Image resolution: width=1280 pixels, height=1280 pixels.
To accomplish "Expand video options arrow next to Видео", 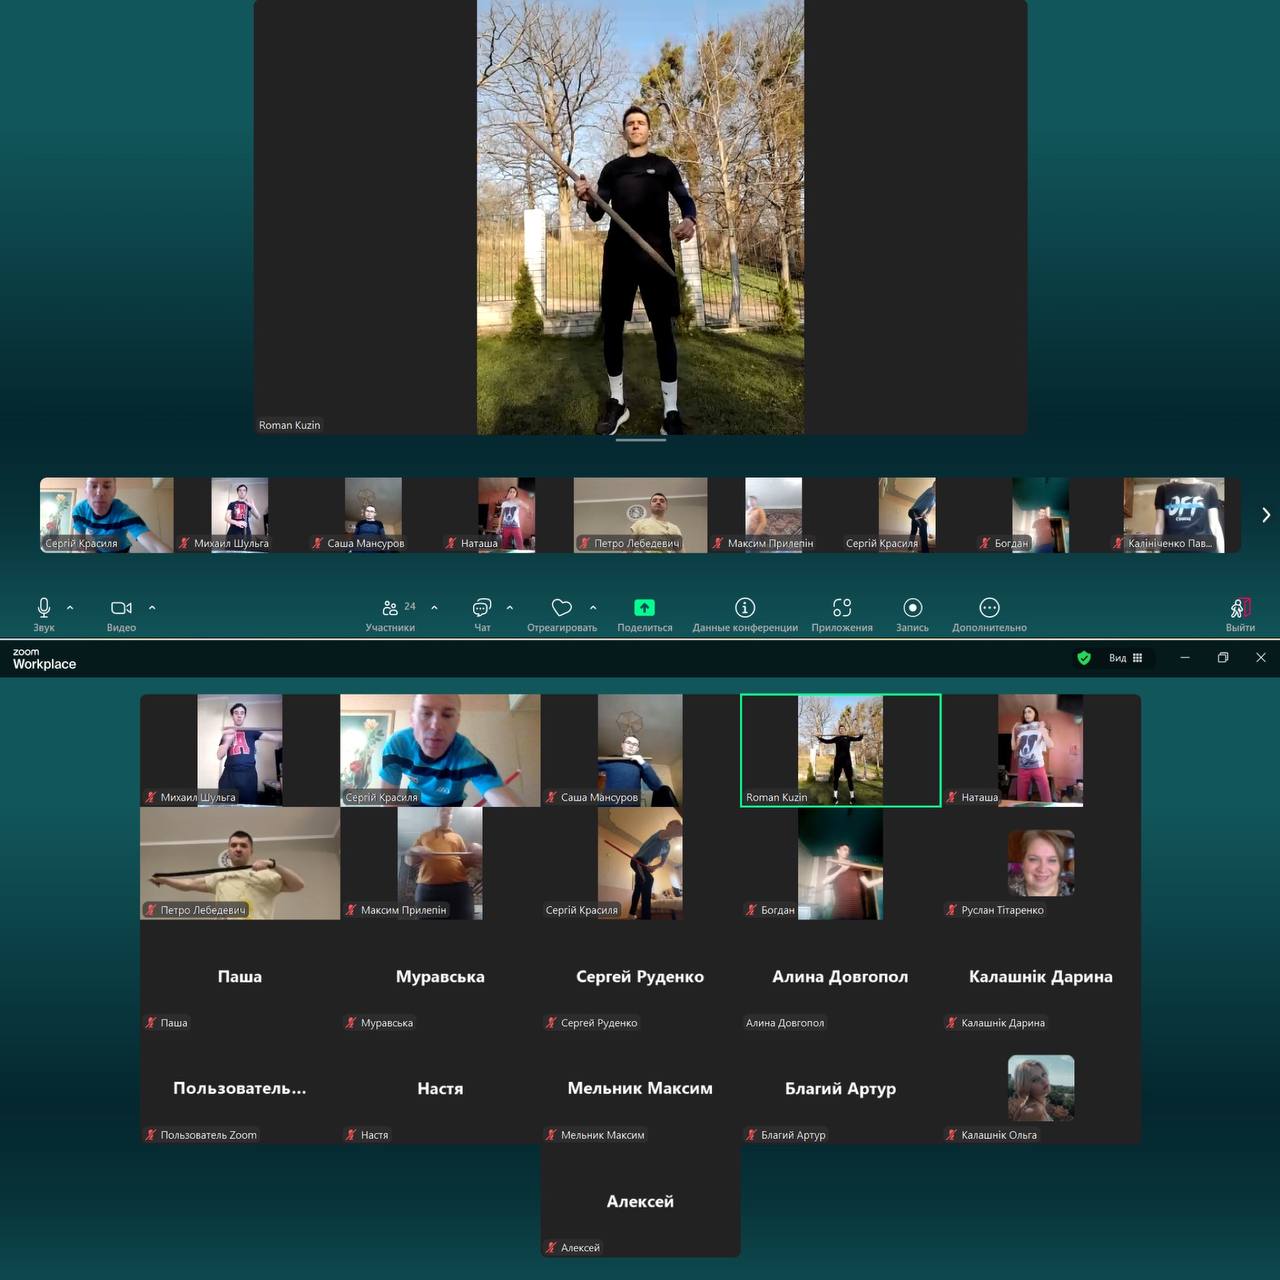I will 152,607.
